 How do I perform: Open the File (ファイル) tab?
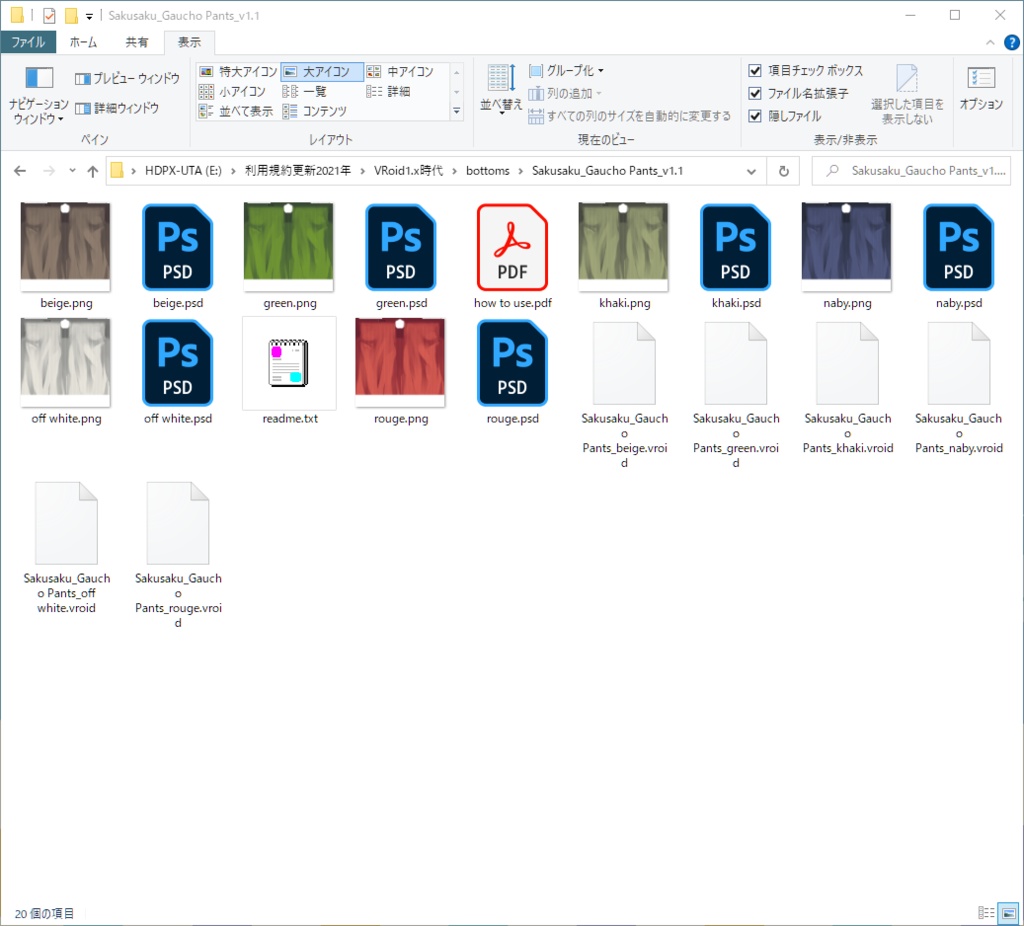point(28,42)
